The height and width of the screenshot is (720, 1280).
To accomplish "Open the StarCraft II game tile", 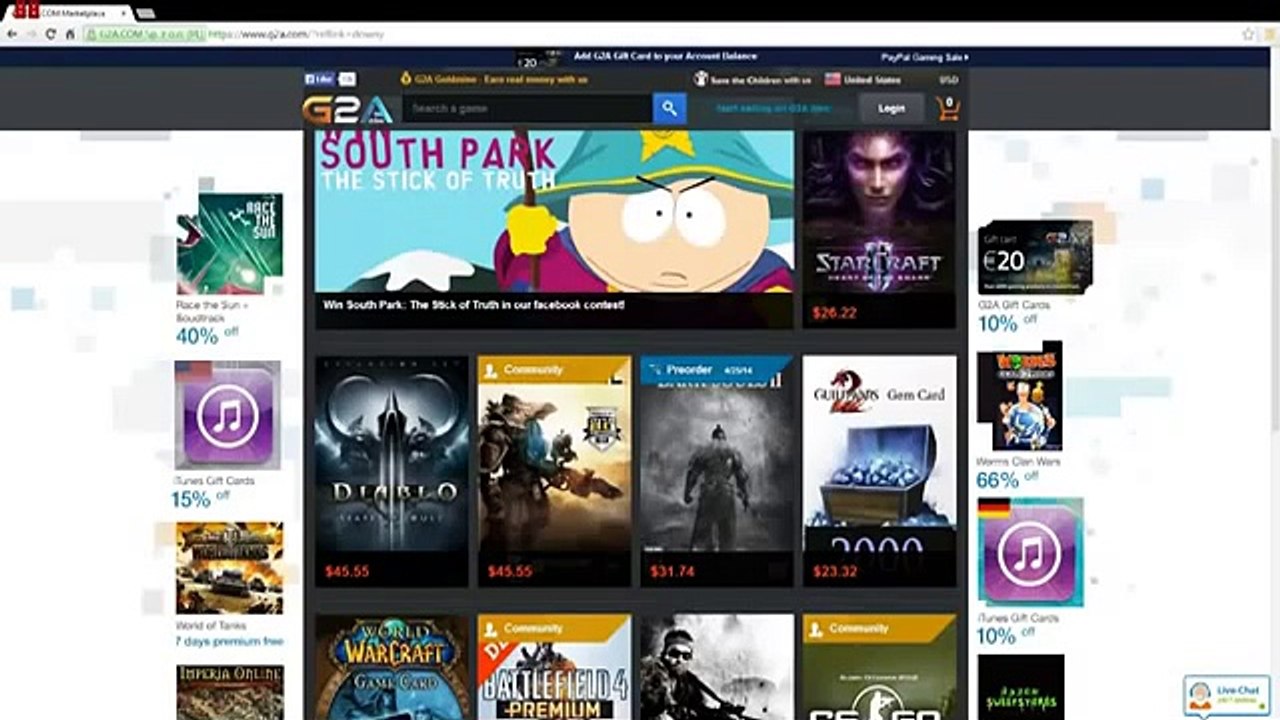I will (879, 229).
